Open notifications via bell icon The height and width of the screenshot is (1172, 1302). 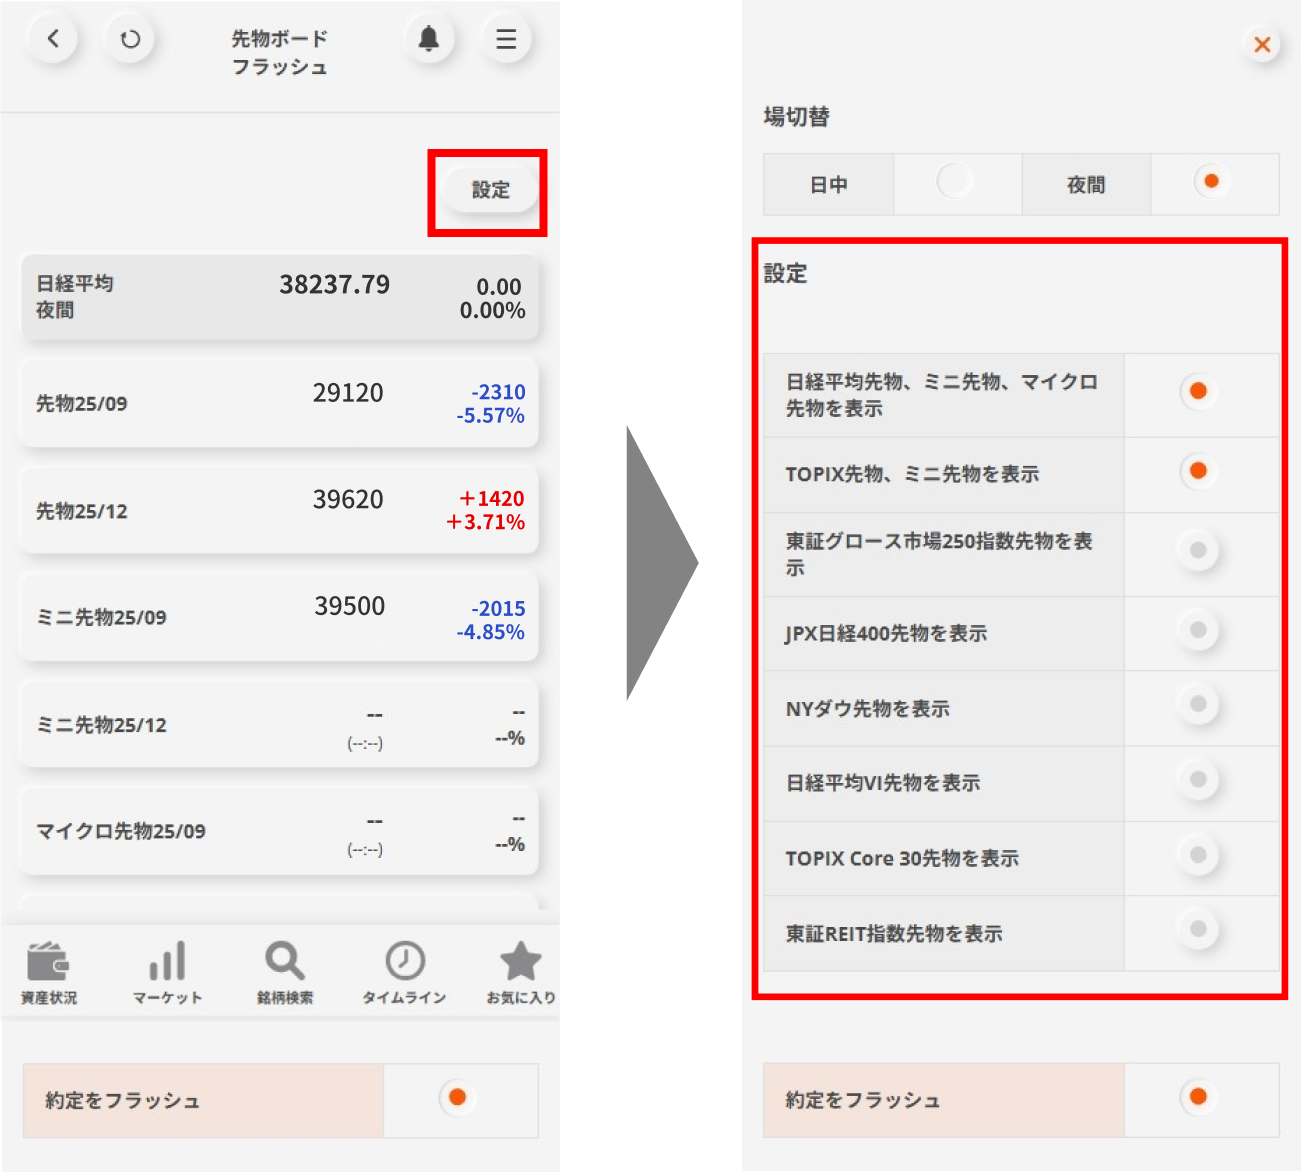pos(428,39)
